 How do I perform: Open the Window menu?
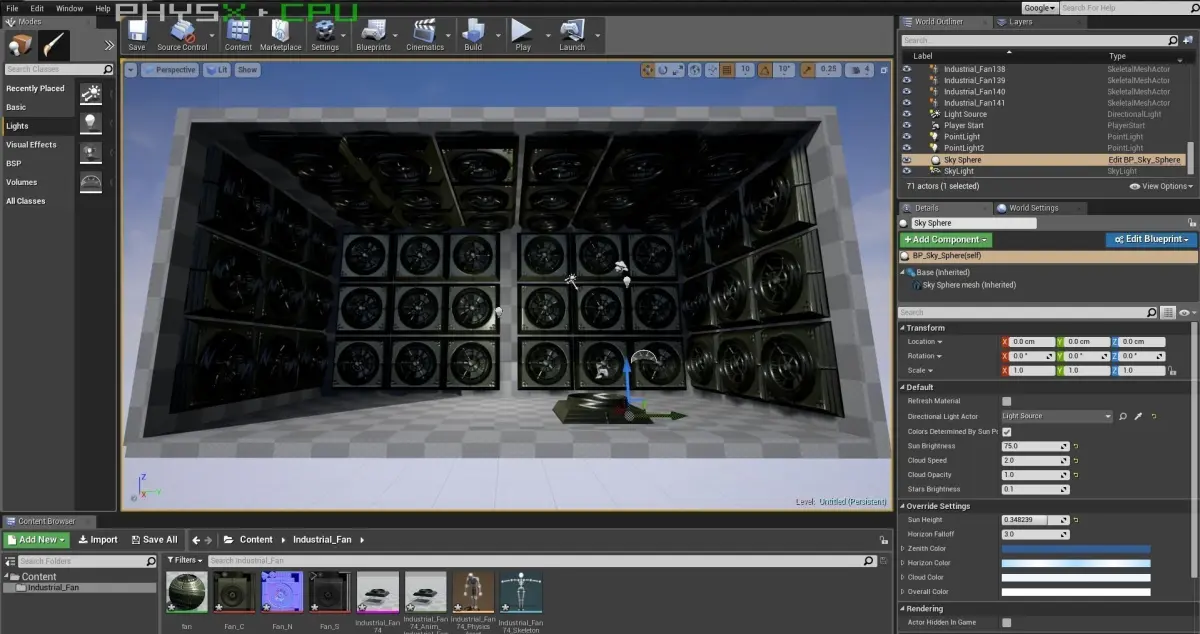coord(70,8)
